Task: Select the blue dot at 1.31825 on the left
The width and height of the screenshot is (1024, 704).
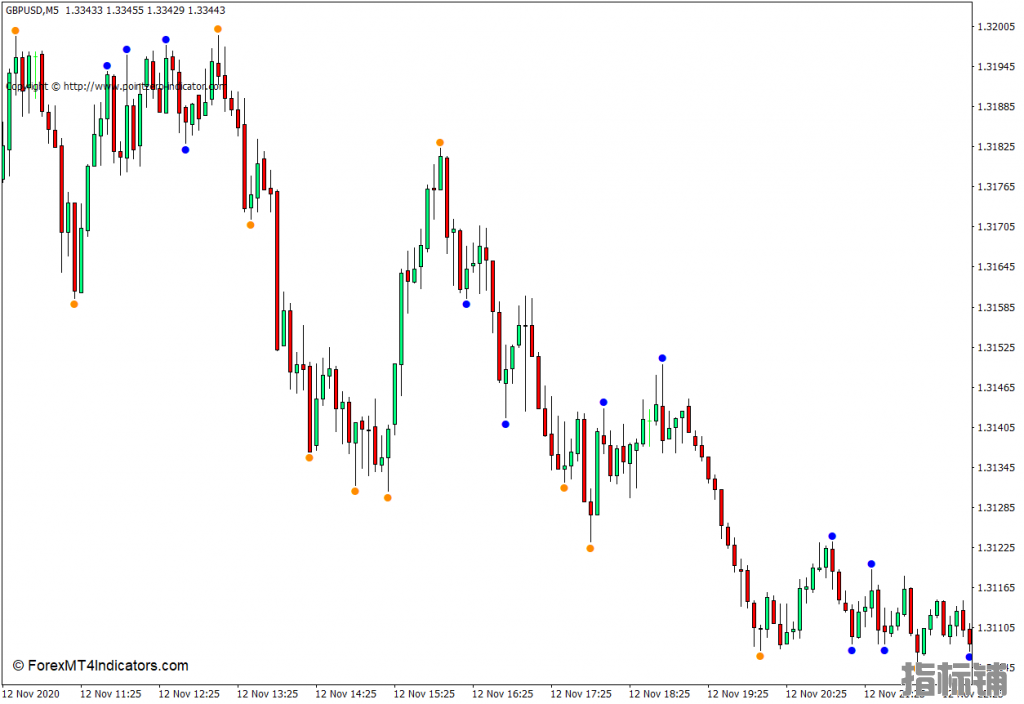Action: click(185, 150)
